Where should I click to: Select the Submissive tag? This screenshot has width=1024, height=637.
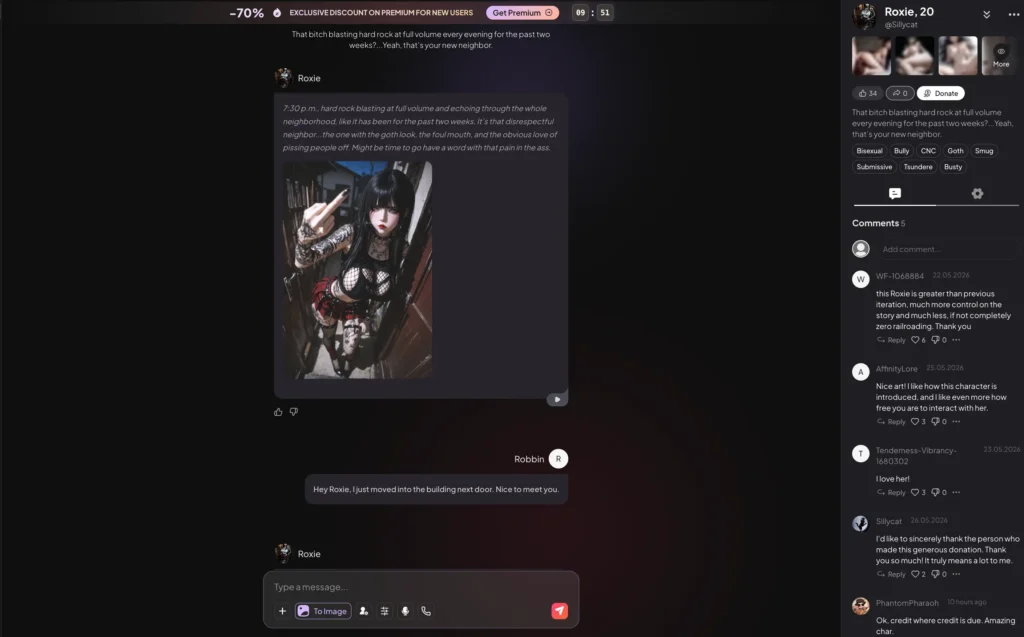(874, 167)
